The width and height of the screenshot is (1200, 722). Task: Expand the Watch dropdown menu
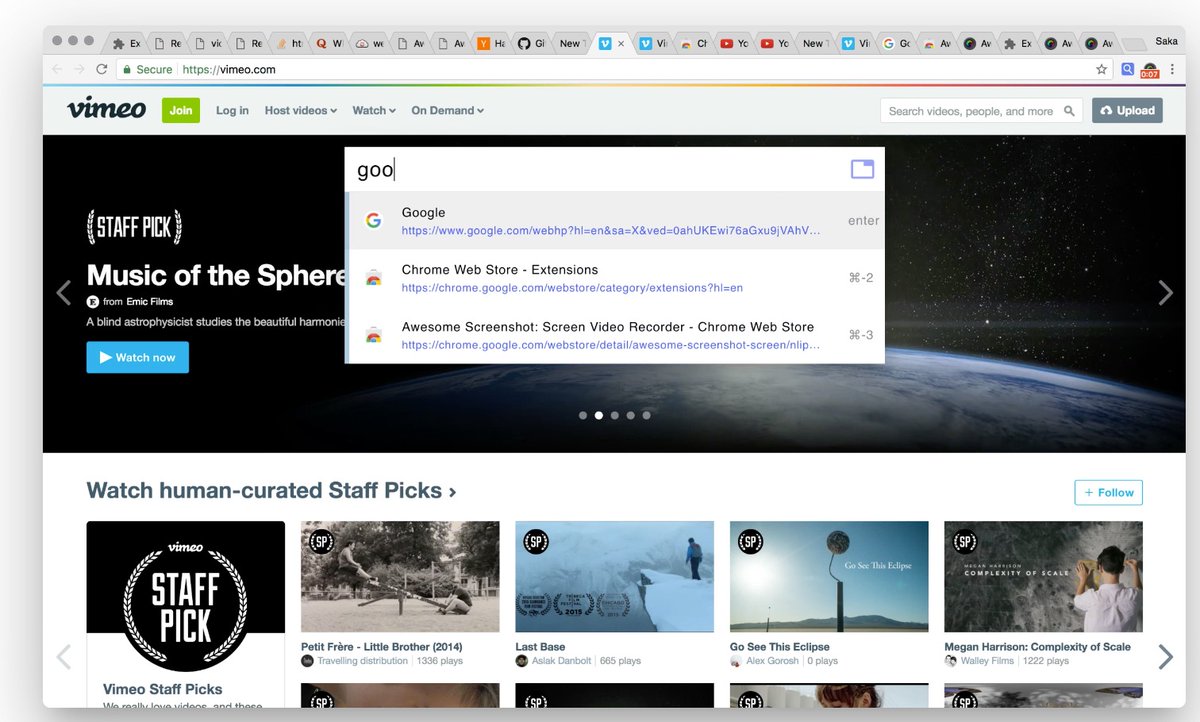click(x=374, y=110)
